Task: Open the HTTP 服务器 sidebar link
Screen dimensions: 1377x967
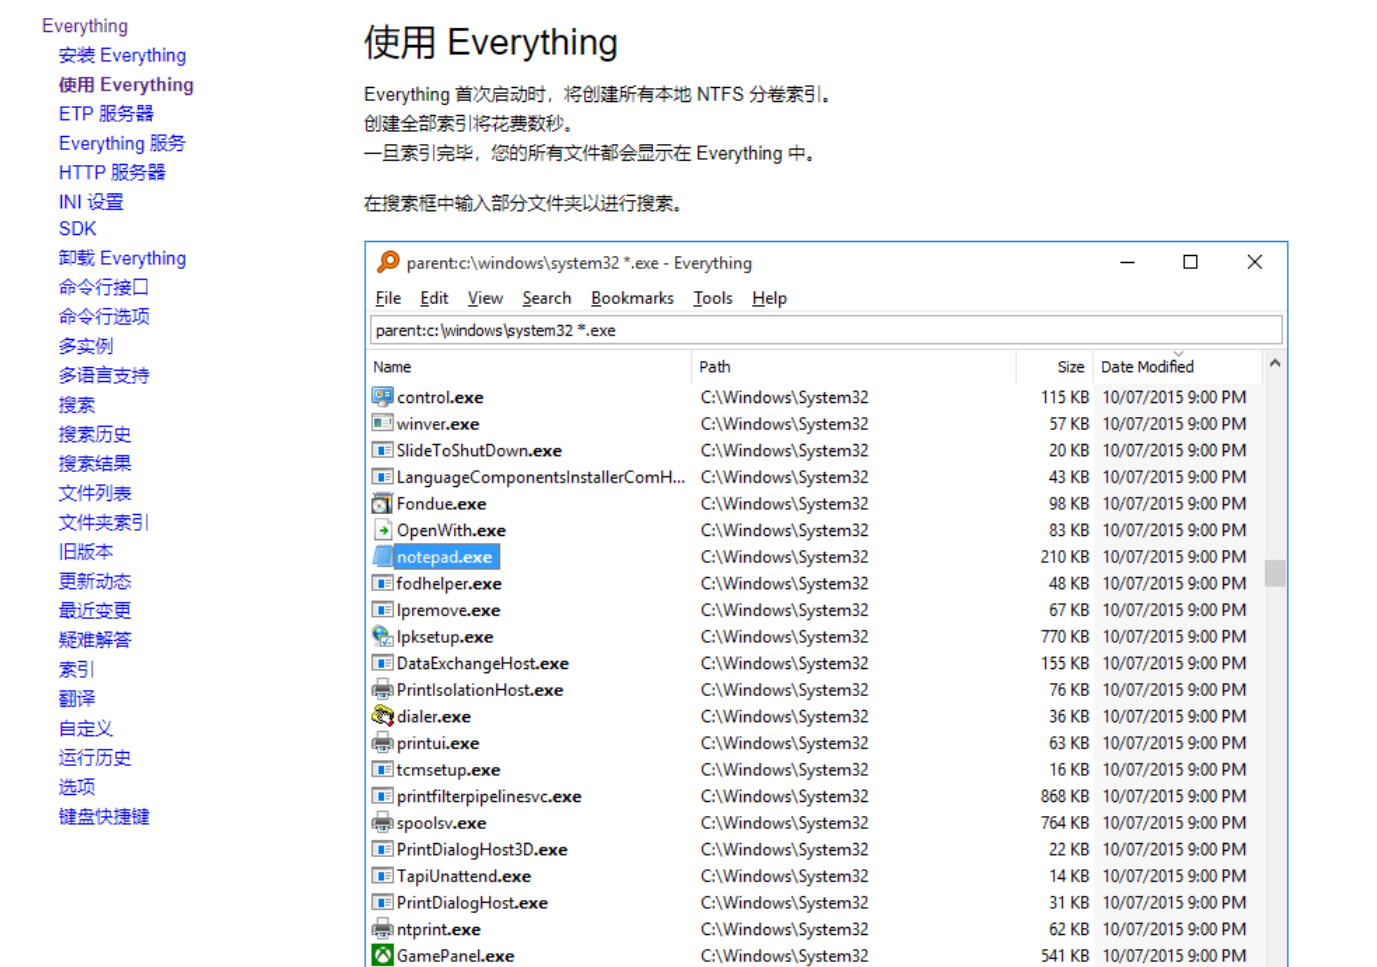Action: (112, 172)
